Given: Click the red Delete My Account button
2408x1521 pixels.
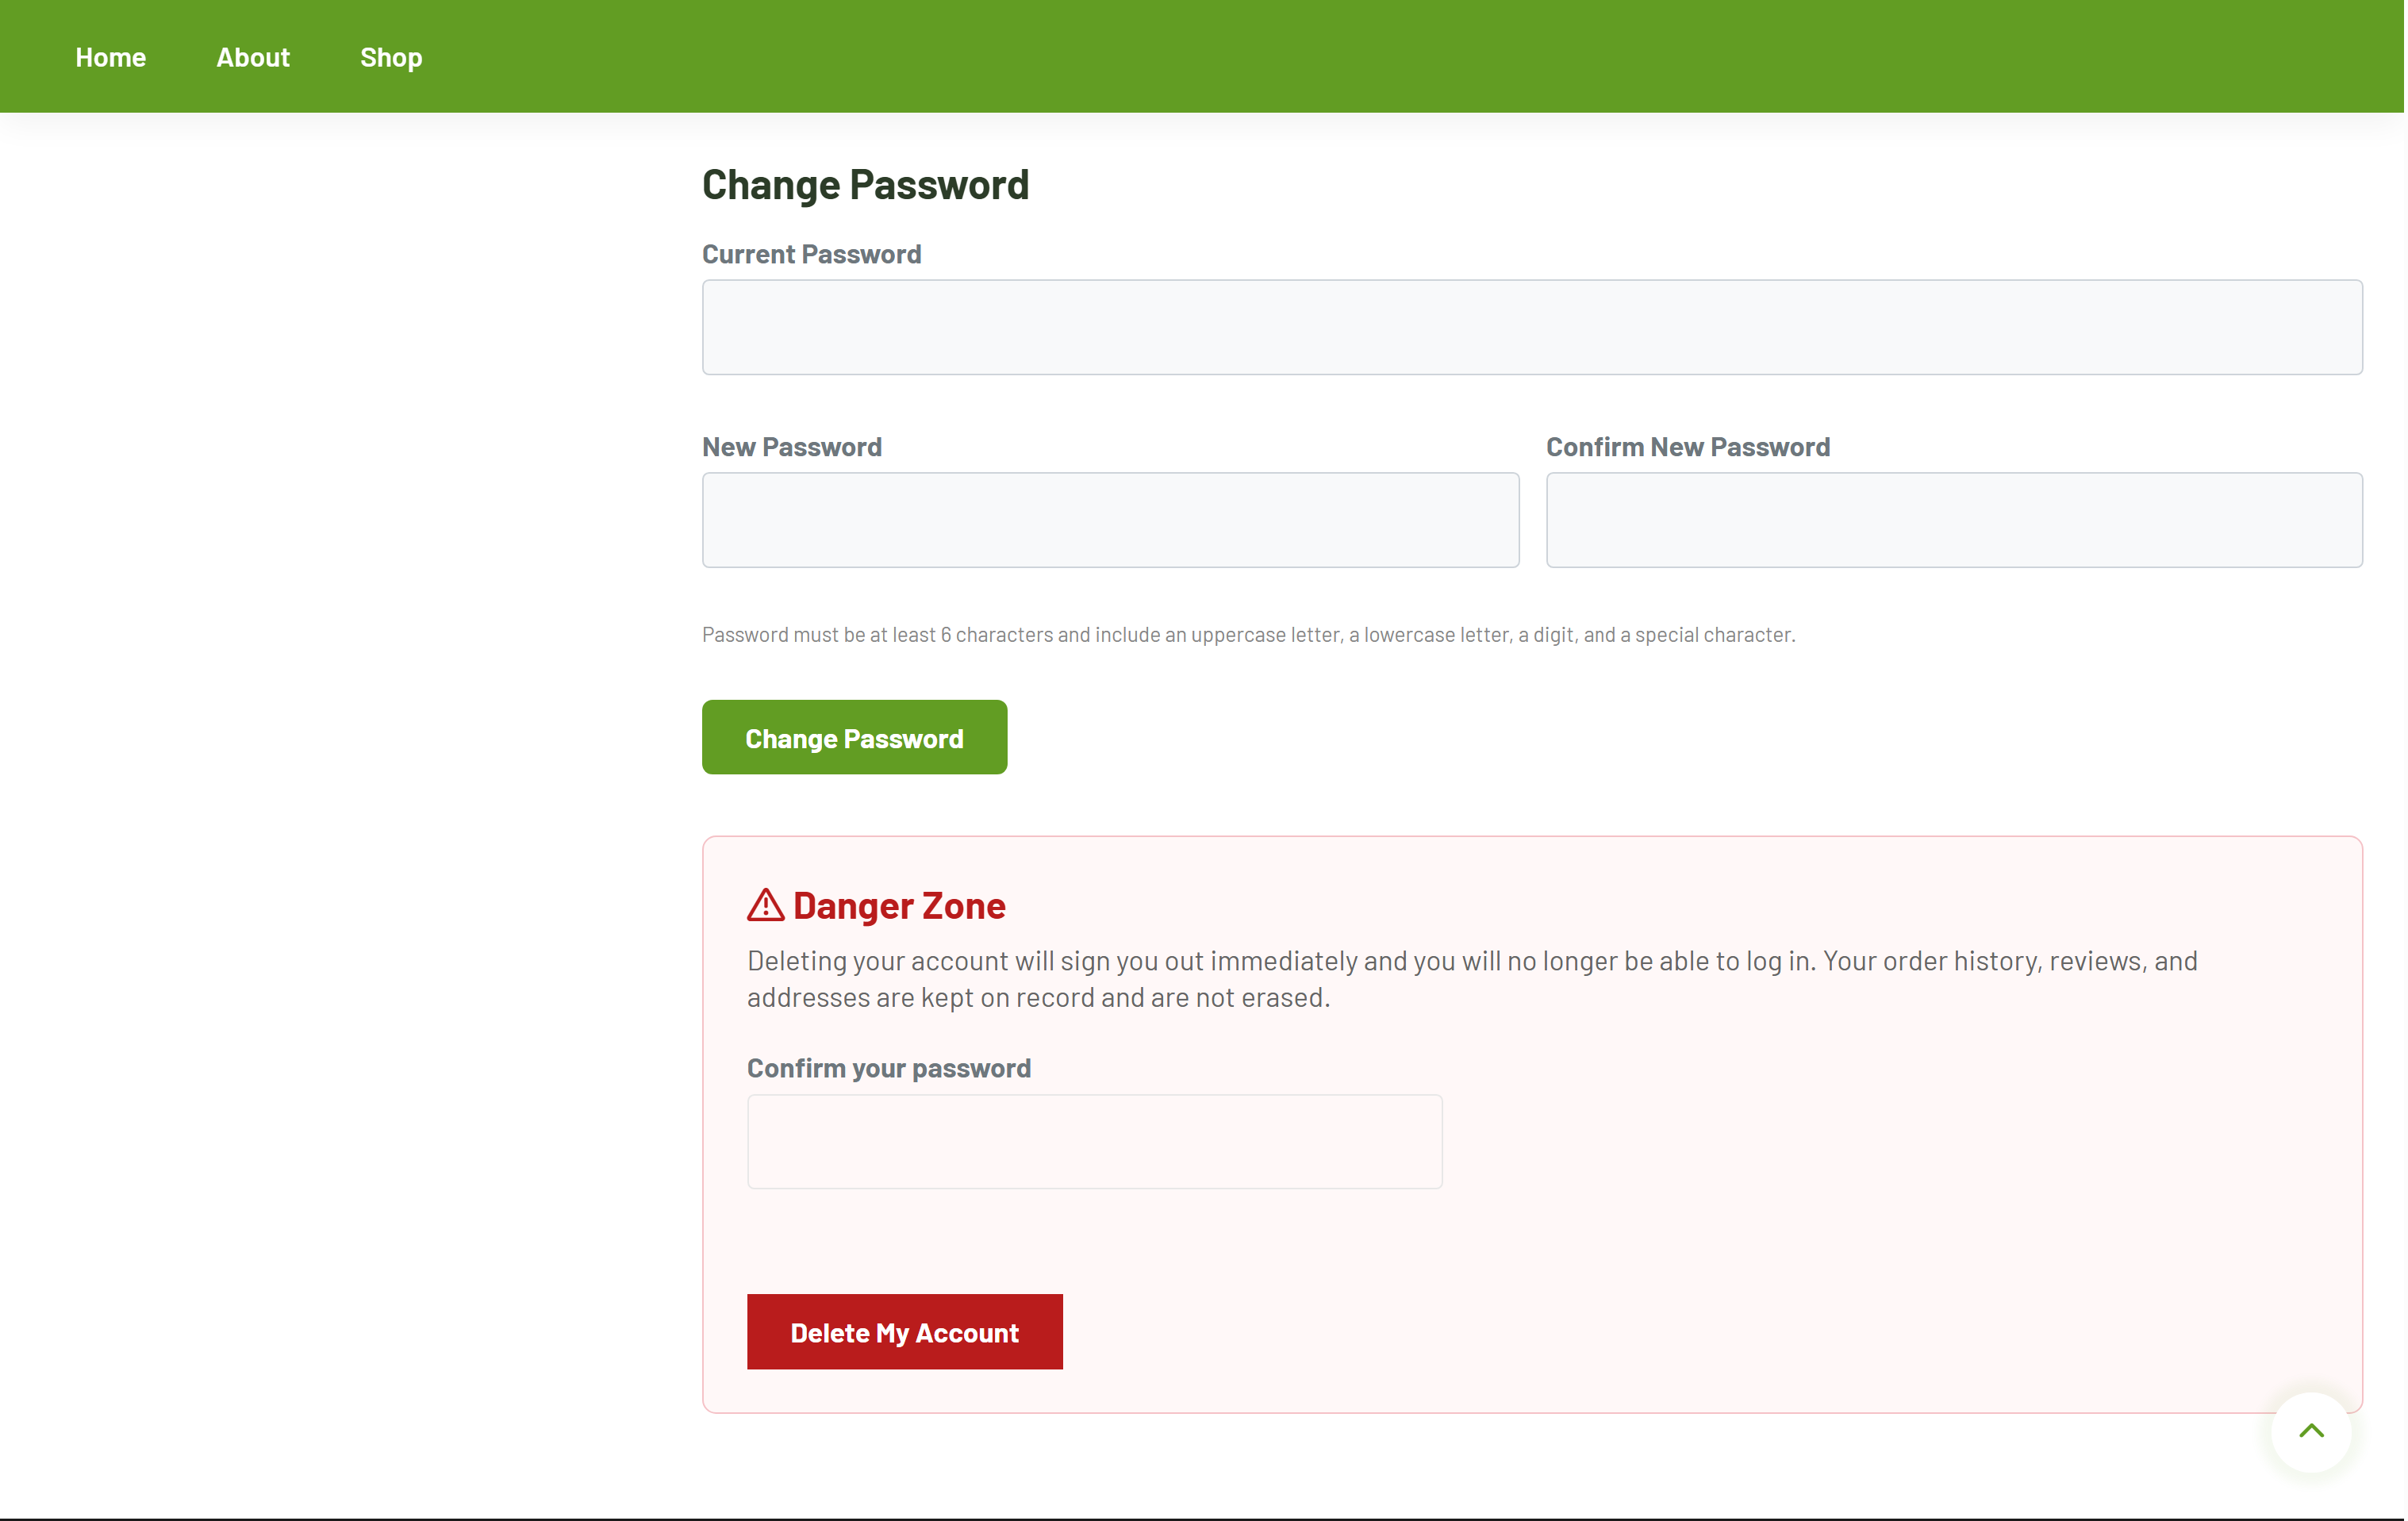Looking at the screenshot, I should (906, 1334).
